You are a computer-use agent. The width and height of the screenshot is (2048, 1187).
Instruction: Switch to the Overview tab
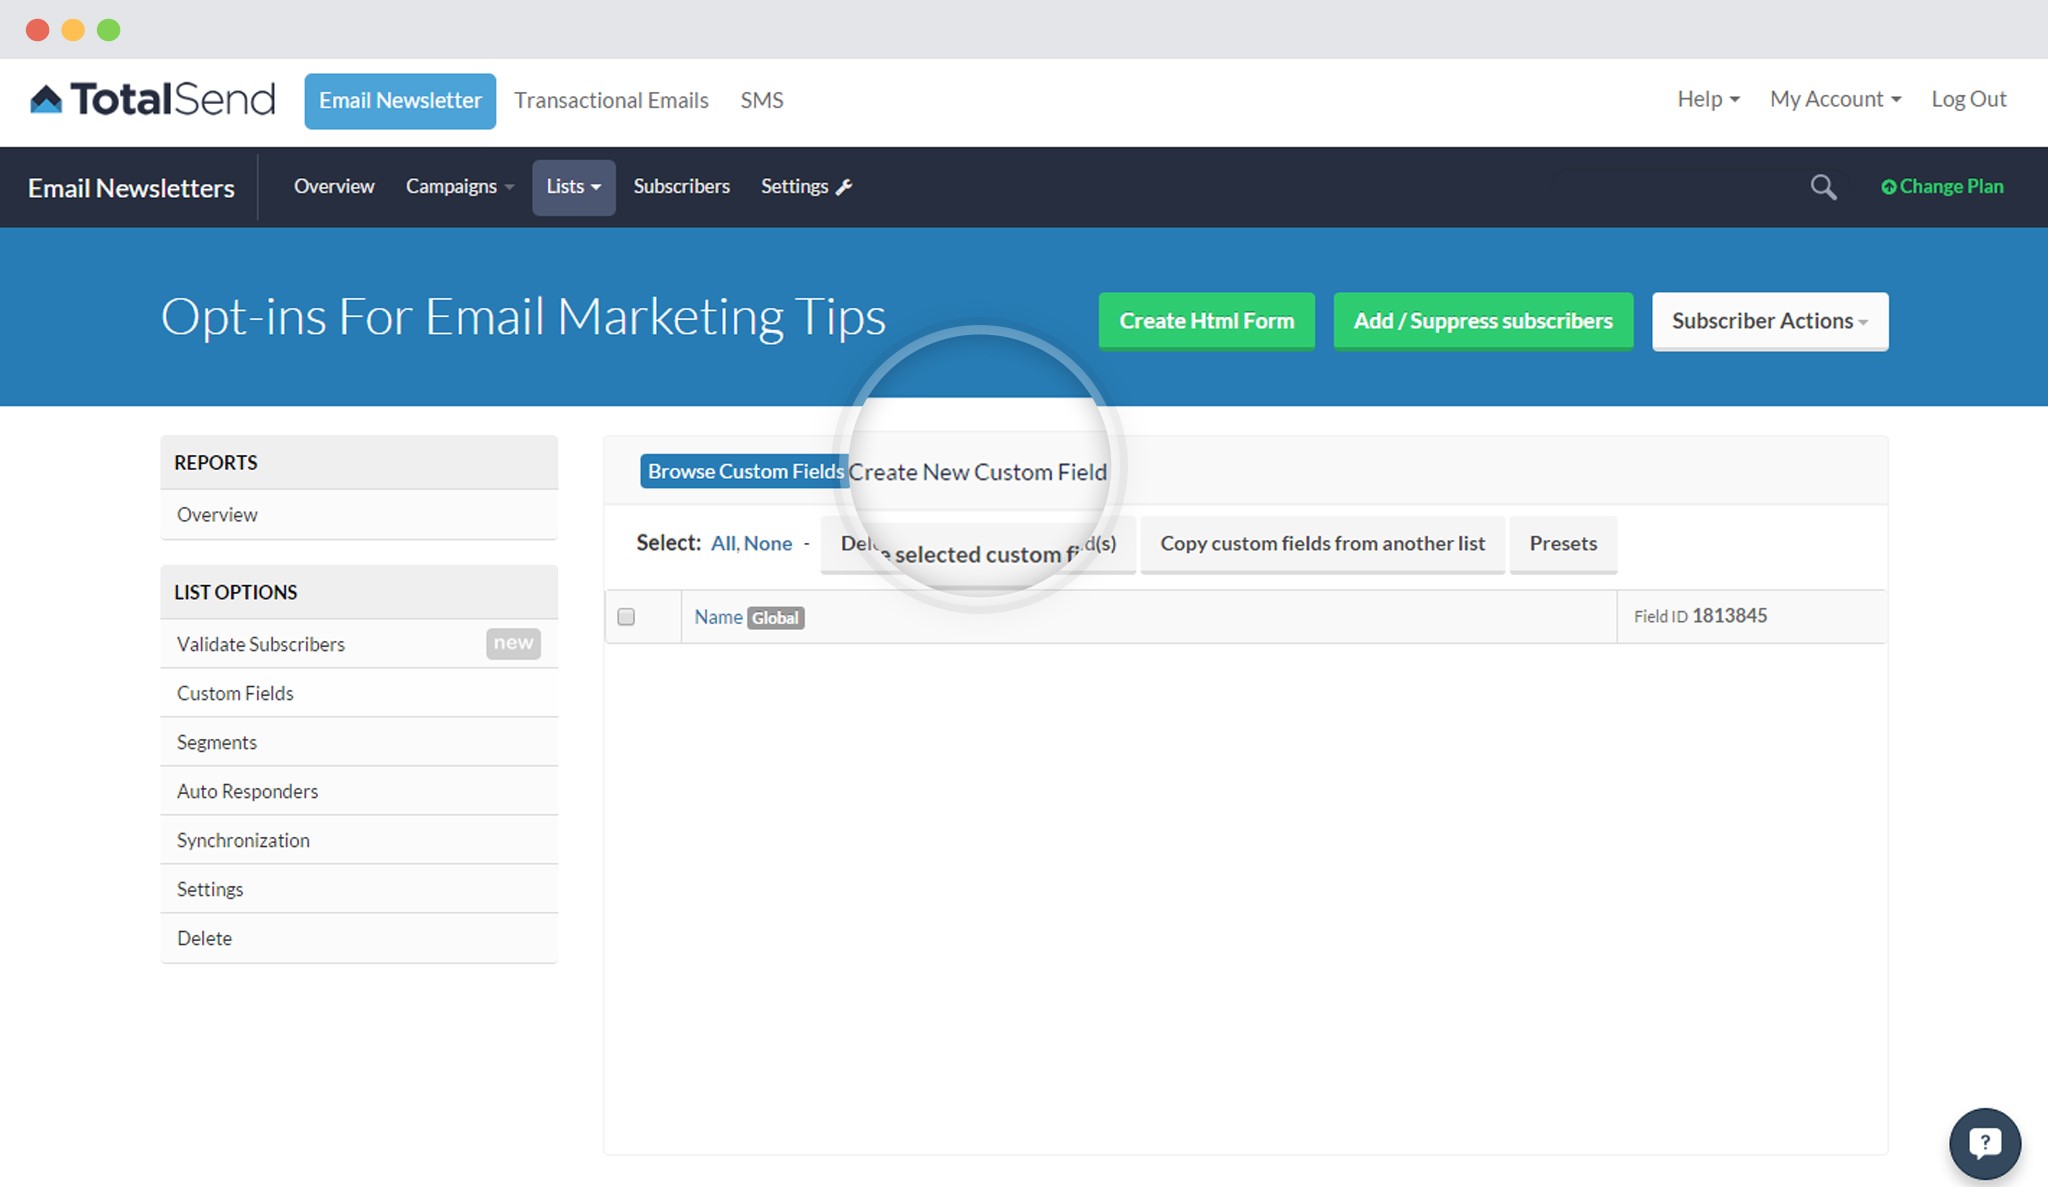(x=335, y=185)
